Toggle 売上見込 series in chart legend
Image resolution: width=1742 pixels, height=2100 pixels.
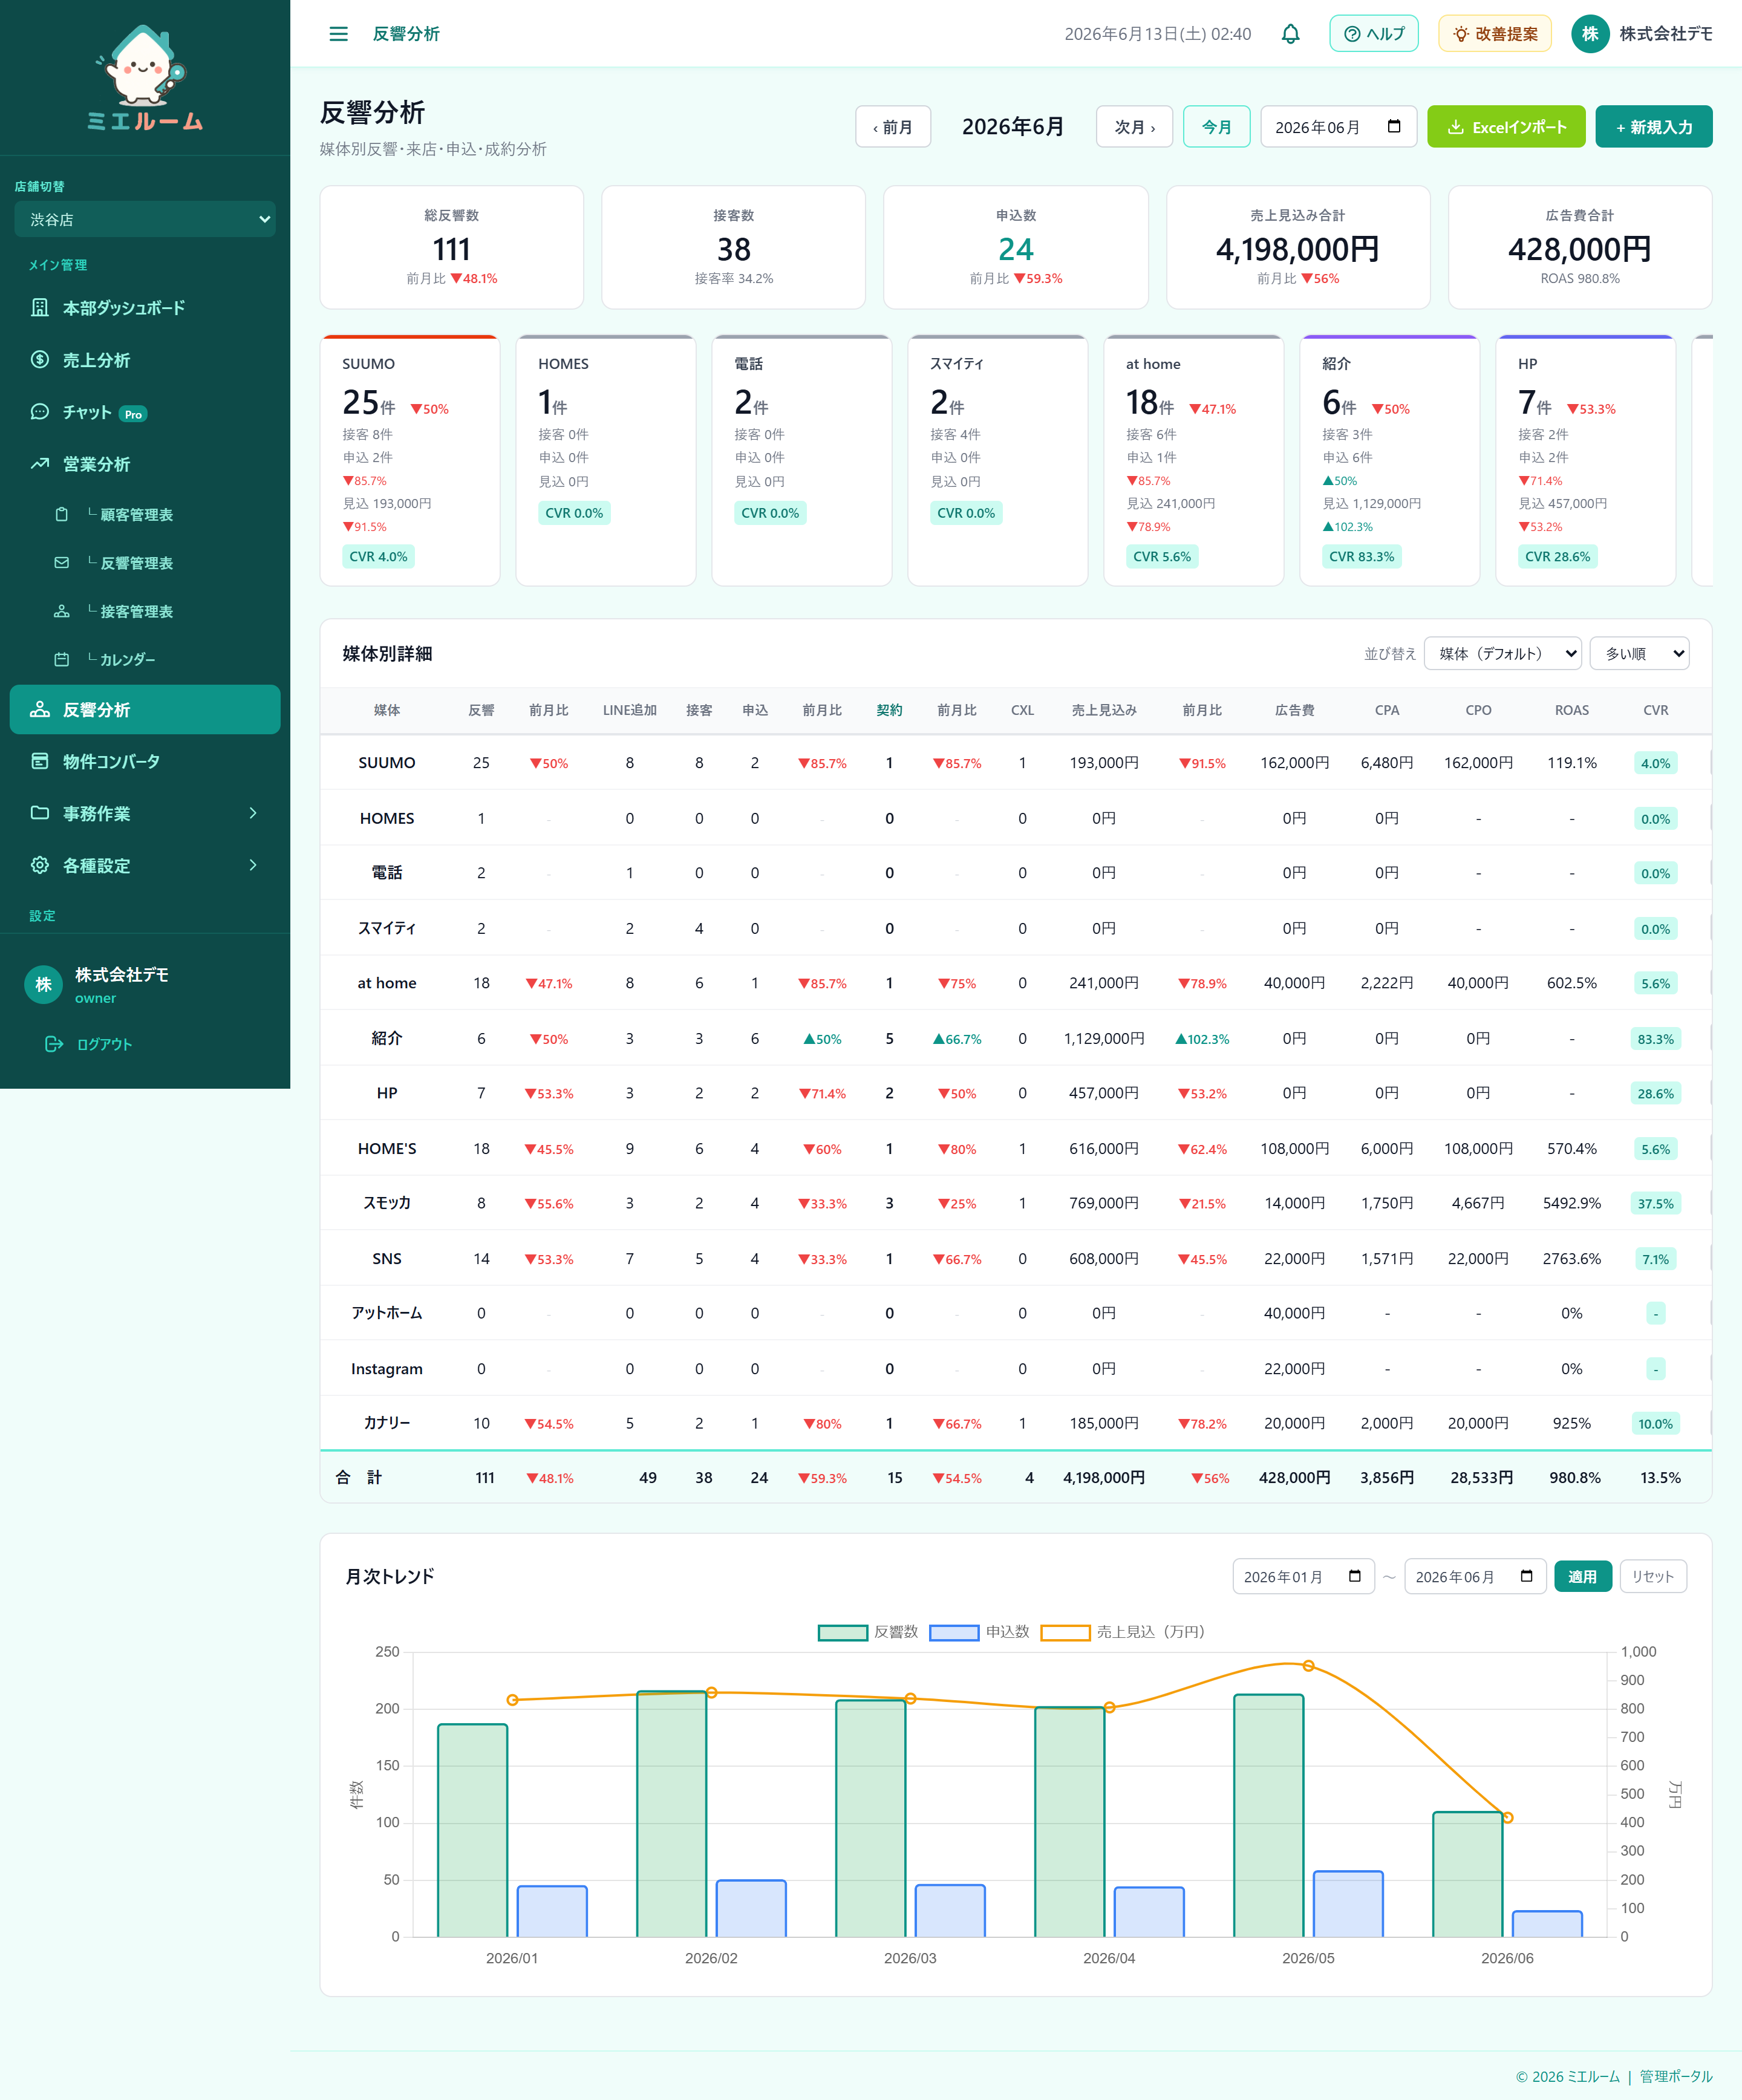pos(1122,1632)
